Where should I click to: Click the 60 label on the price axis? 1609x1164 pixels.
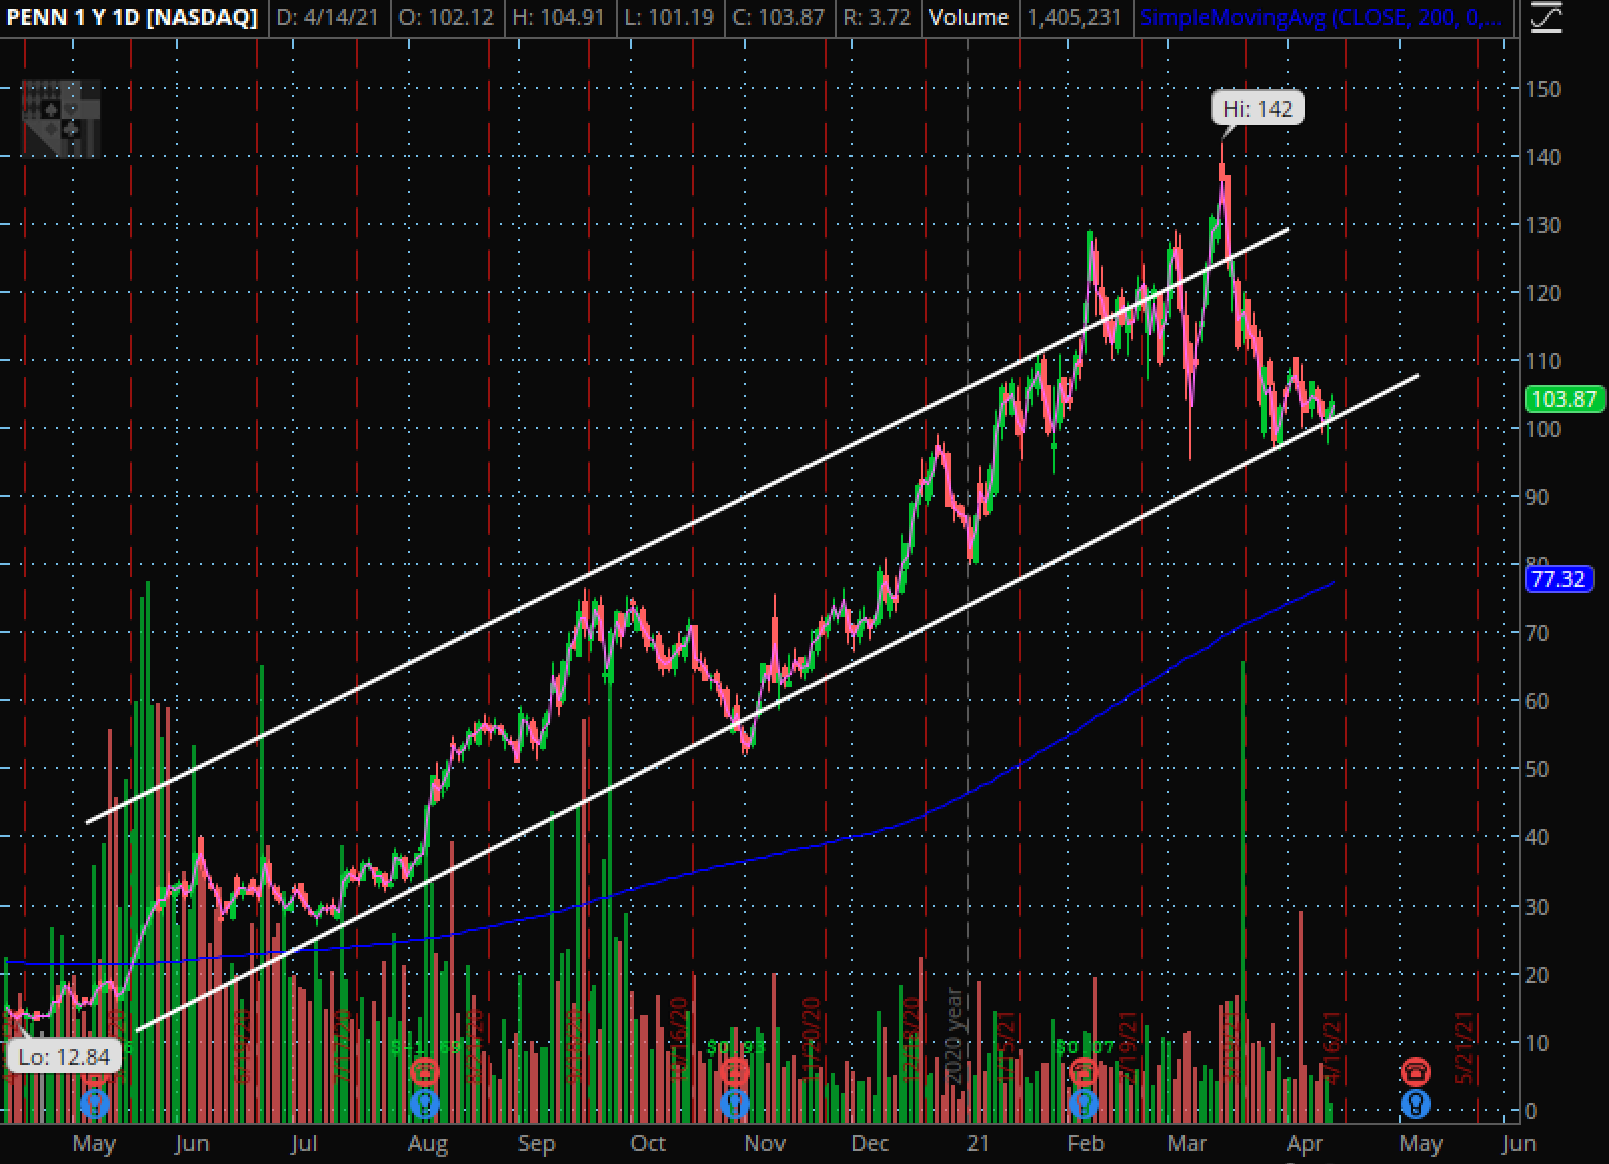tap(1537, 701)
